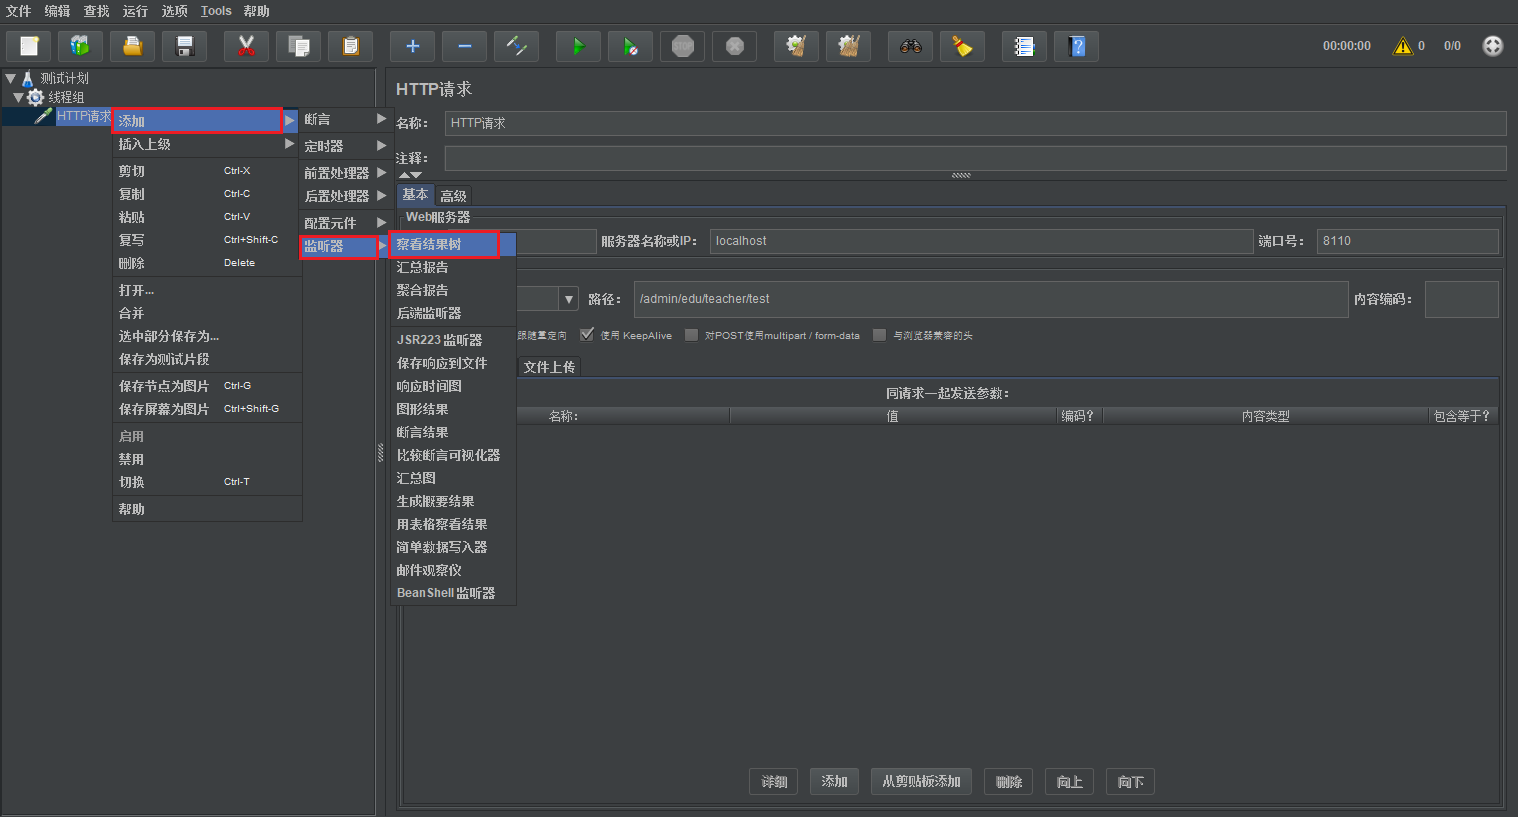This screenshot has width=1518, height=817.
Task: Click the Copy icon in the toolbar
Action: (x=298, y=46)
